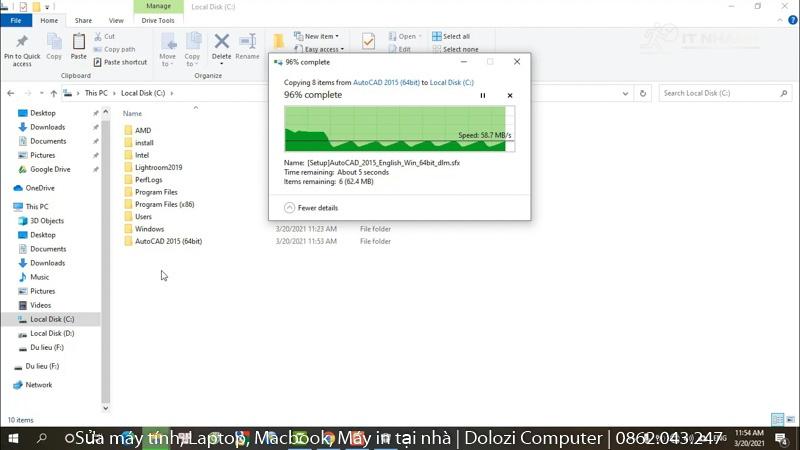Select AutoCAD 2015 (64bit) folder
This screenshot has width=800, height=450.
pyautogui.click(x=168, y=241)
